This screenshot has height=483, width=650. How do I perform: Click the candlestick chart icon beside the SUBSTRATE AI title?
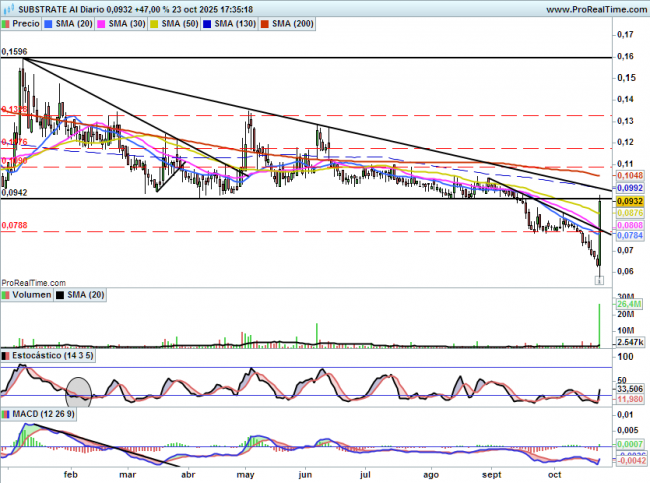tap(7, 7)
